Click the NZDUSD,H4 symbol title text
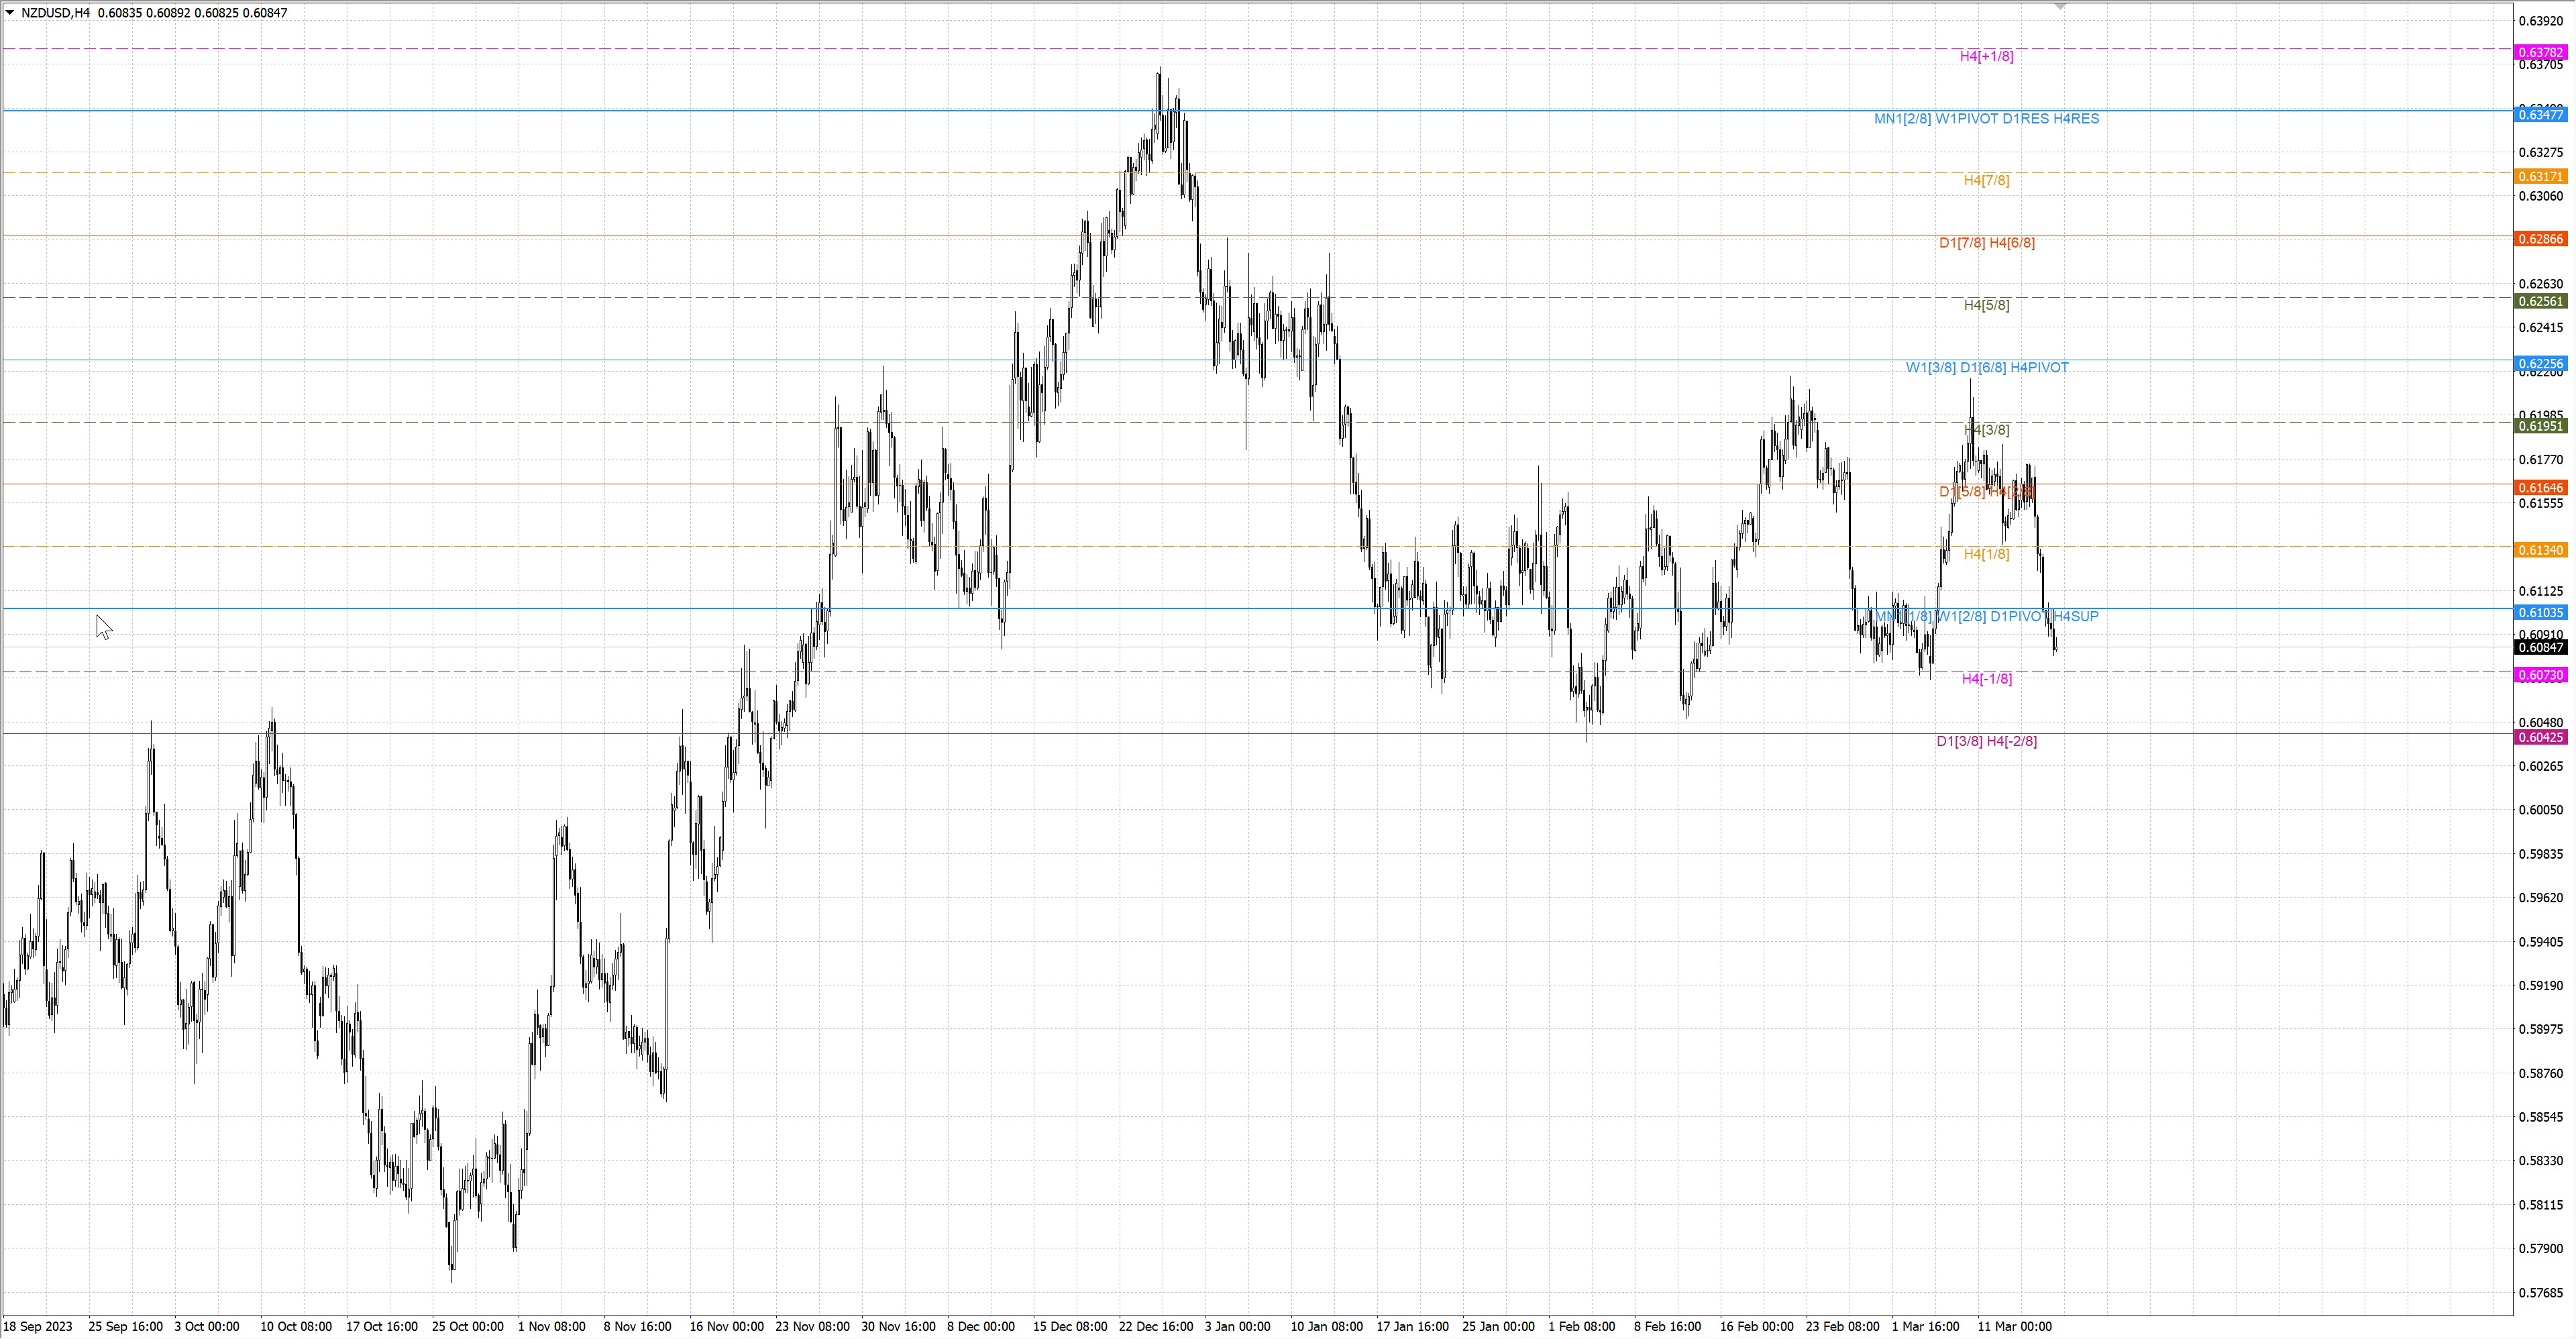Screen dimensions: 2576x1339 point(55,13)
